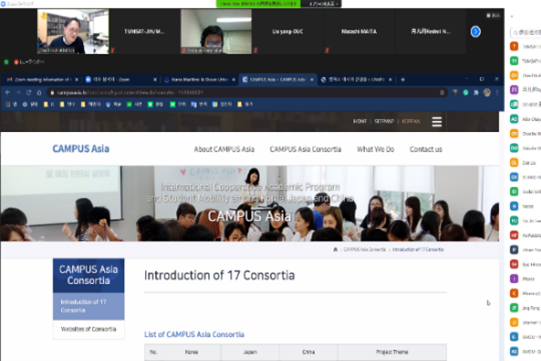Screen dimensions: 541x361
Task: Open the What We Do menu
Action: (375, 149)
